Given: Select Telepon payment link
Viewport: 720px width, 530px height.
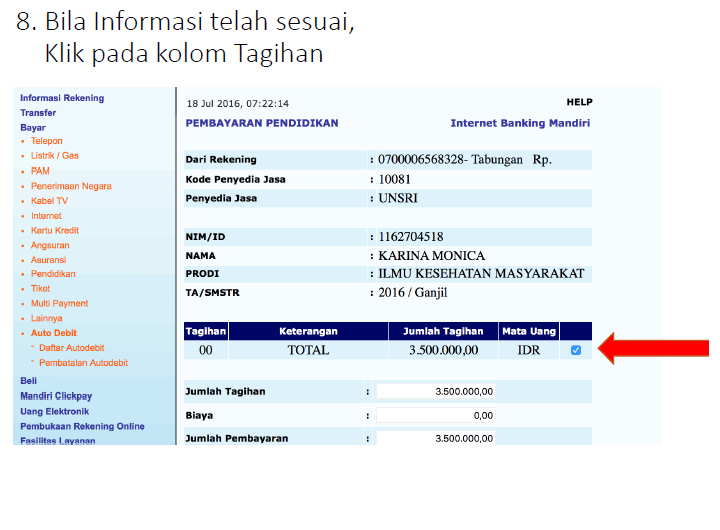Looking at the screenshot, I should click(46, 142).
